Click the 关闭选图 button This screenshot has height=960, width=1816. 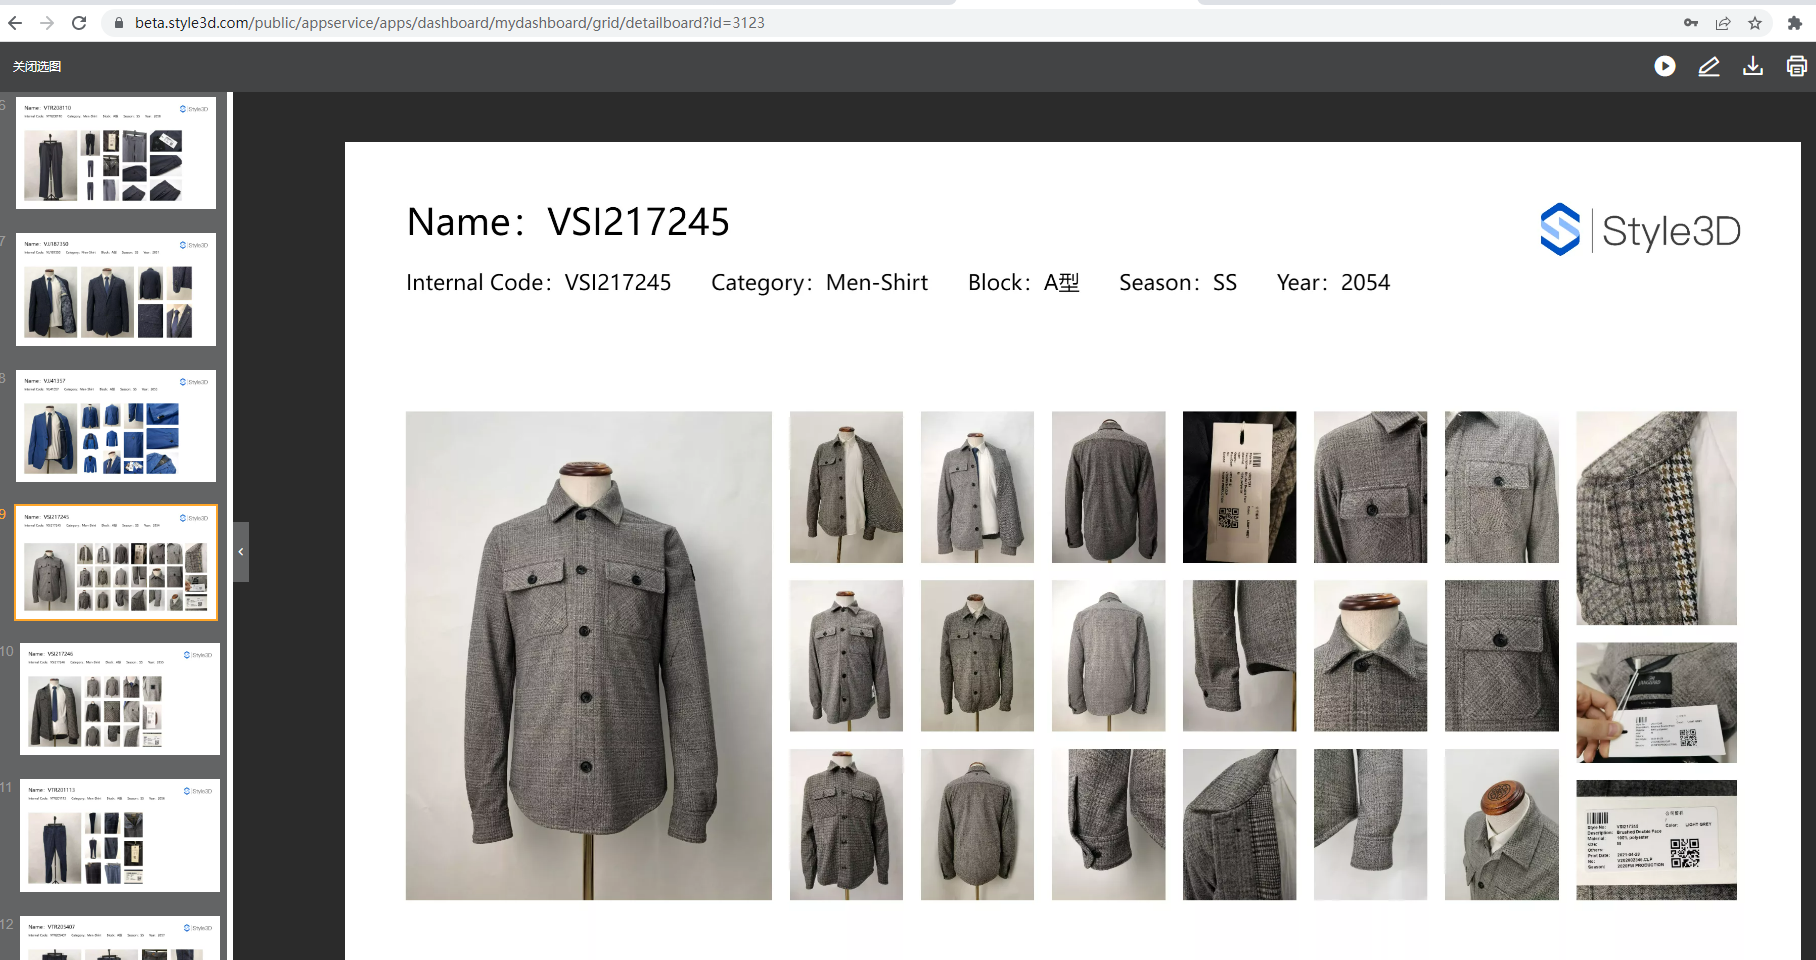point(37,66)
